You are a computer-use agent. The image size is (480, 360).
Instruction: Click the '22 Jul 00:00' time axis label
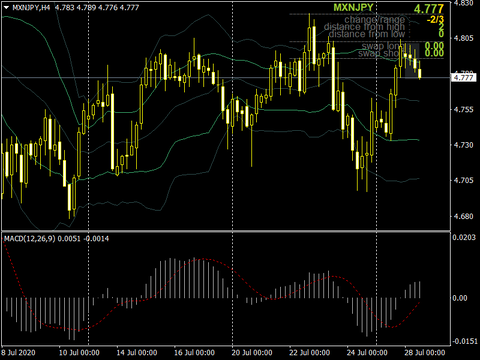click(309, 353)
